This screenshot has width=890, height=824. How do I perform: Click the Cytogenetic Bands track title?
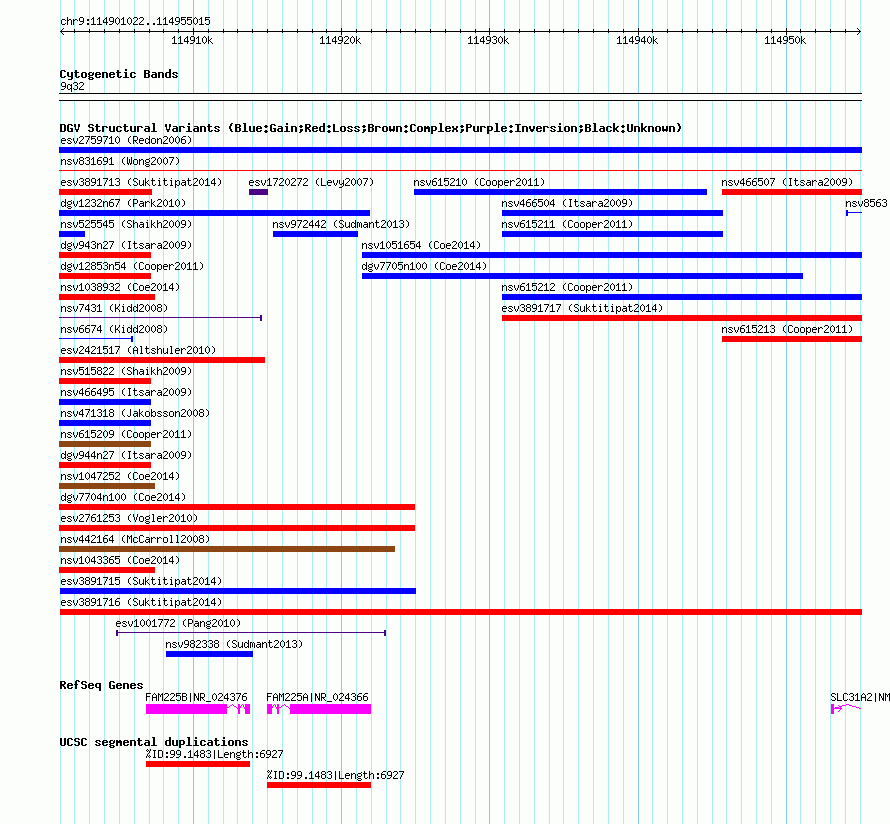[x=119, y=74]
